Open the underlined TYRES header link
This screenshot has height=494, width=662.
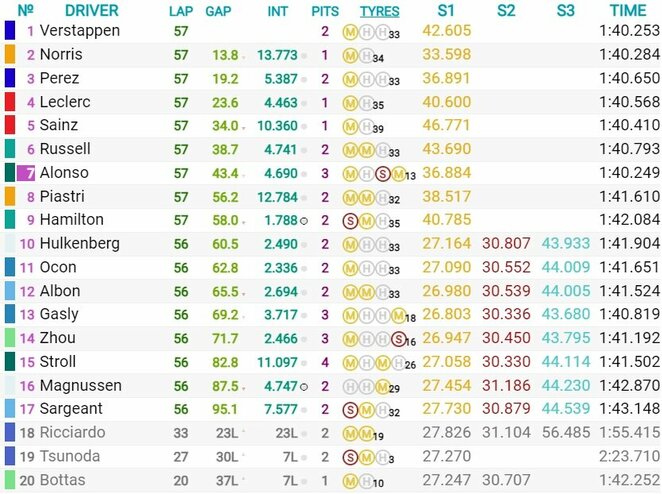(379, 11)
